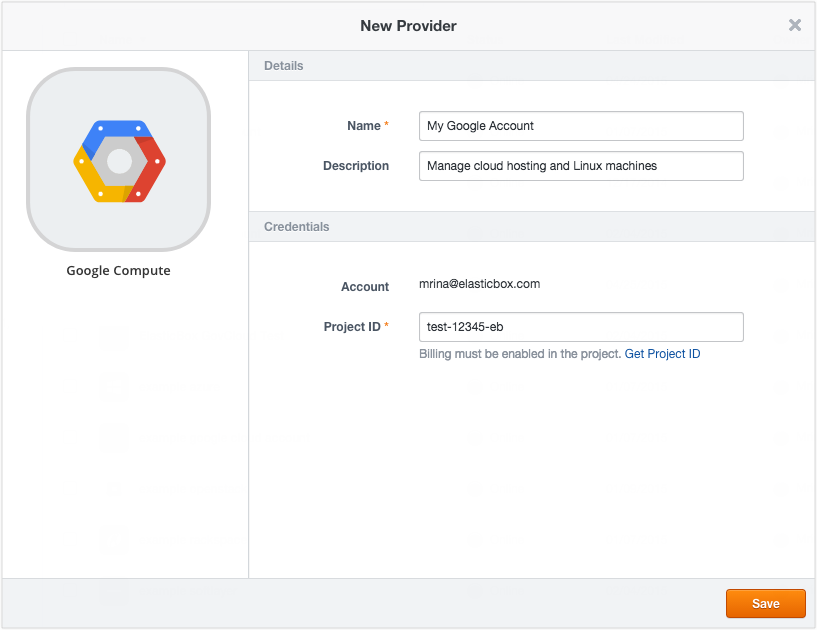The width and height of the screenshot is (817, 630).
Task: Click the Name field label
Action: tap(364, 126)
